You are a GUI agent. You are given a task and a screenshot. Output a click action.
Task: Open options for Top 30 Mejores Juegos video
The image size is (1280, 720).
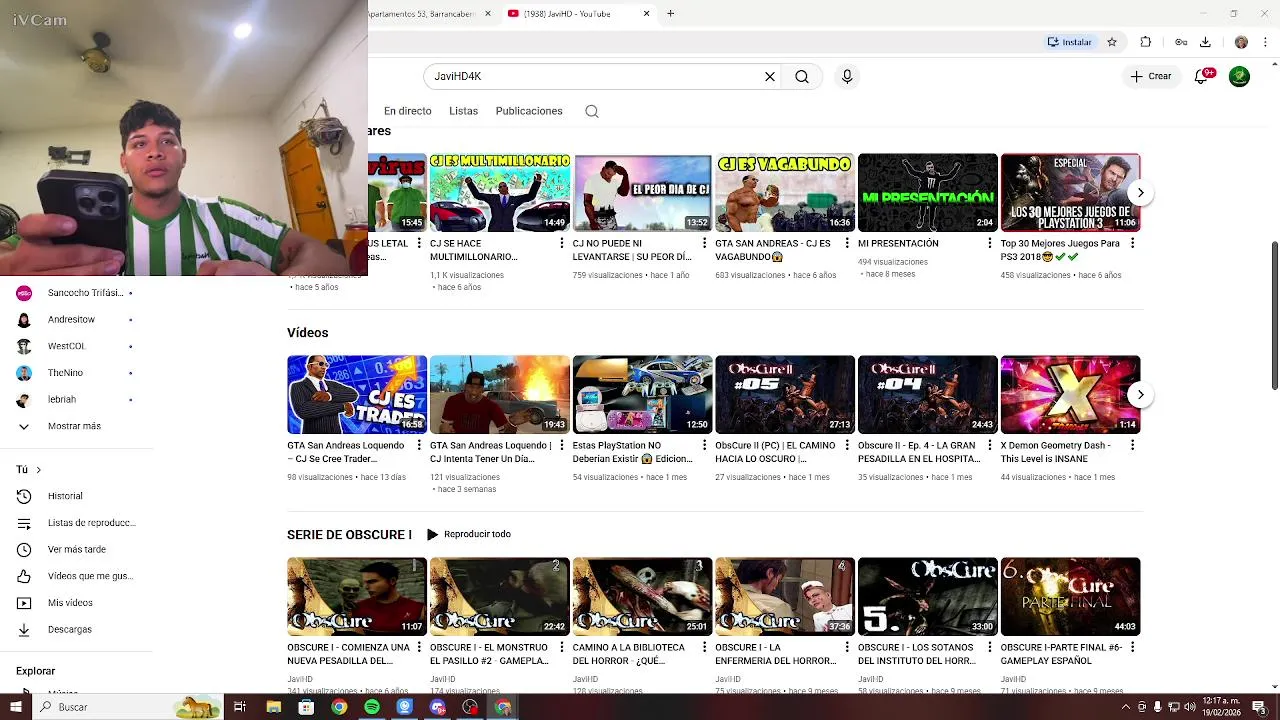[x=1132, y=243]
